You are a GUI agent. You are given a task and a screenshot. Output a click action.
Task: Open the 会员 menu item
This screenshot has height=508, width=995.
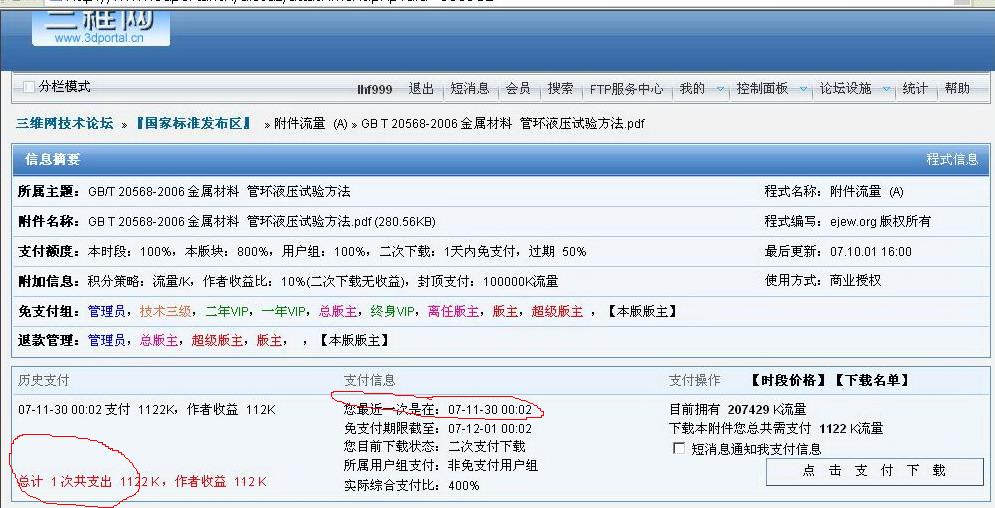[x=518, y=89]
